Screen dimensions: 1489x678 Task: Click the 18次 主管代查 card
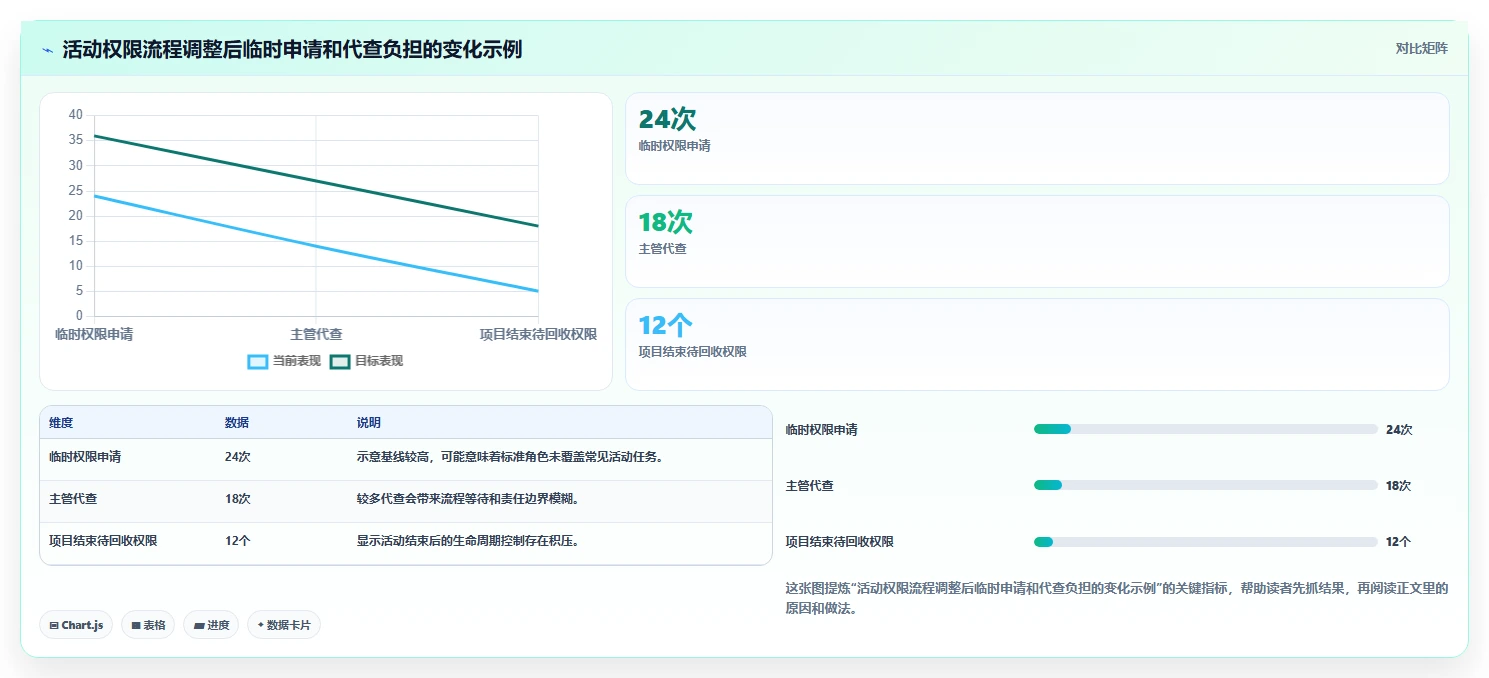point(1037,241)
